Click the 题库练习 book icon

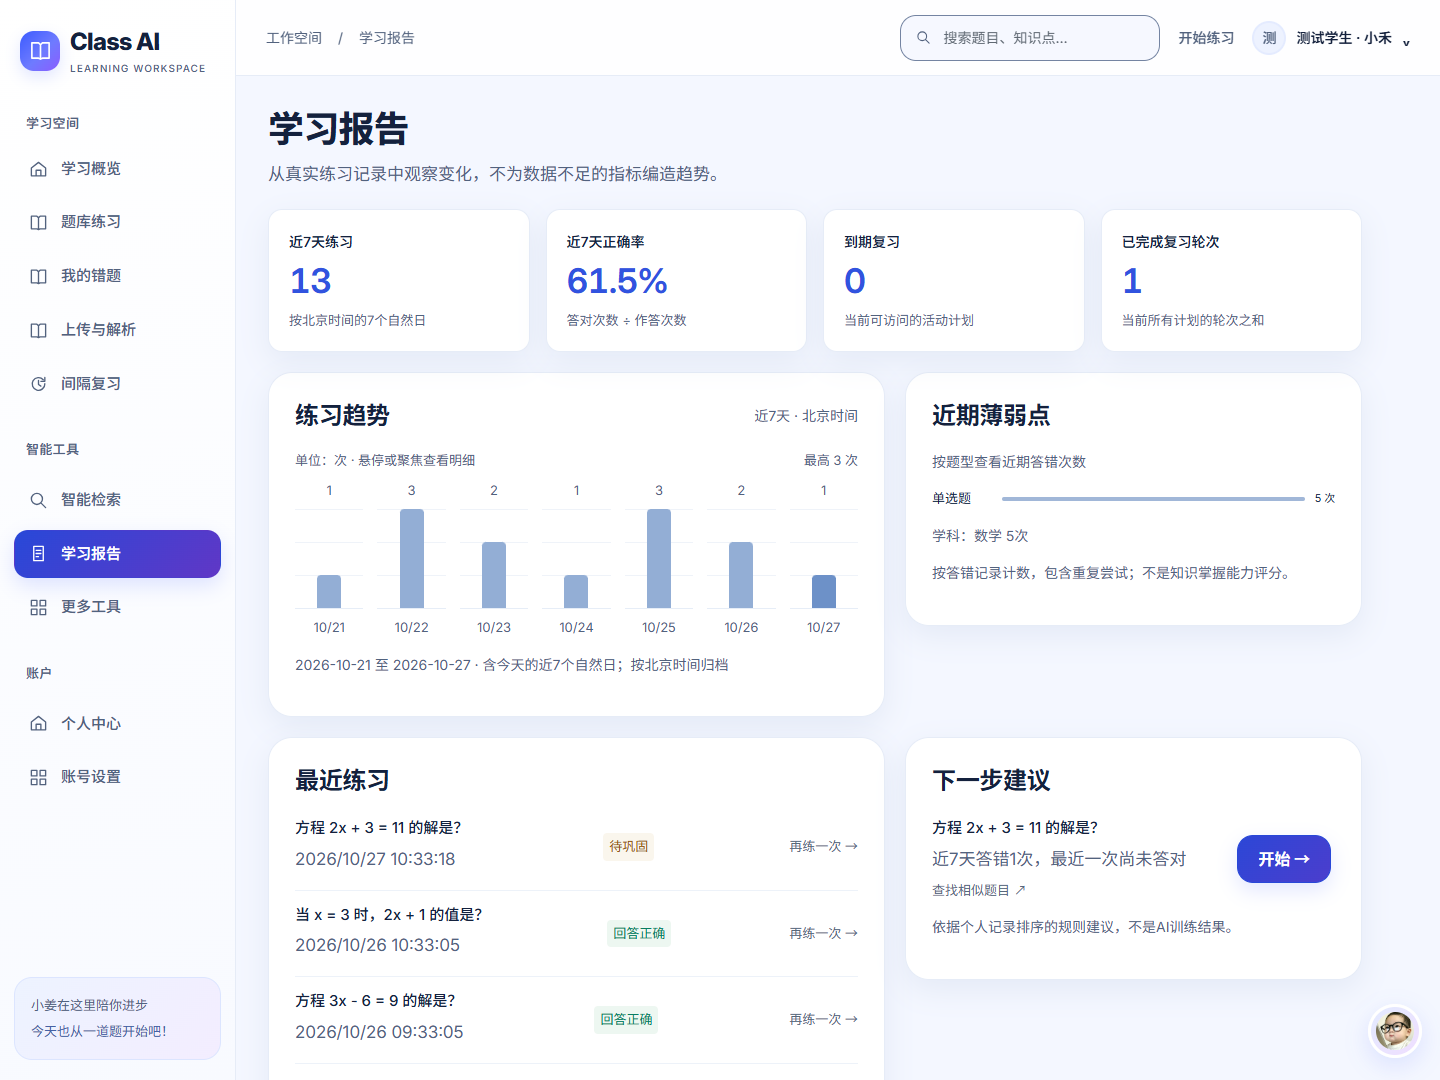click(38, 222)
